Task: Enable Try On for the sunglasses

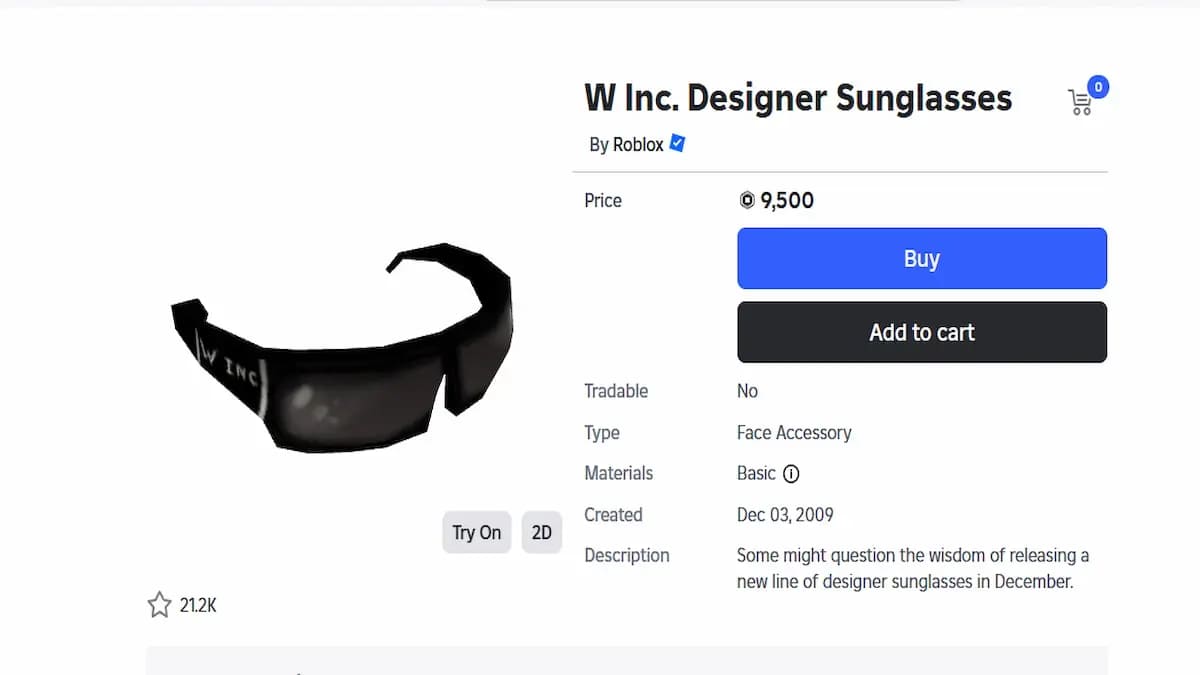Action: [x=476, y=532]
